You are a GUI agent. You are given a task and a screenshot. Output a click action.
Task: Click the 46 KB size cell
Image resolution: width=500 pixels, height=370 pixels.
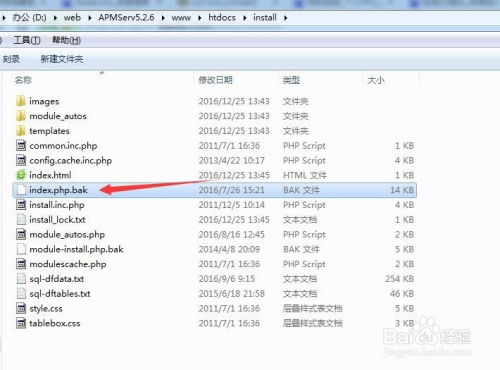coord(402,293)
